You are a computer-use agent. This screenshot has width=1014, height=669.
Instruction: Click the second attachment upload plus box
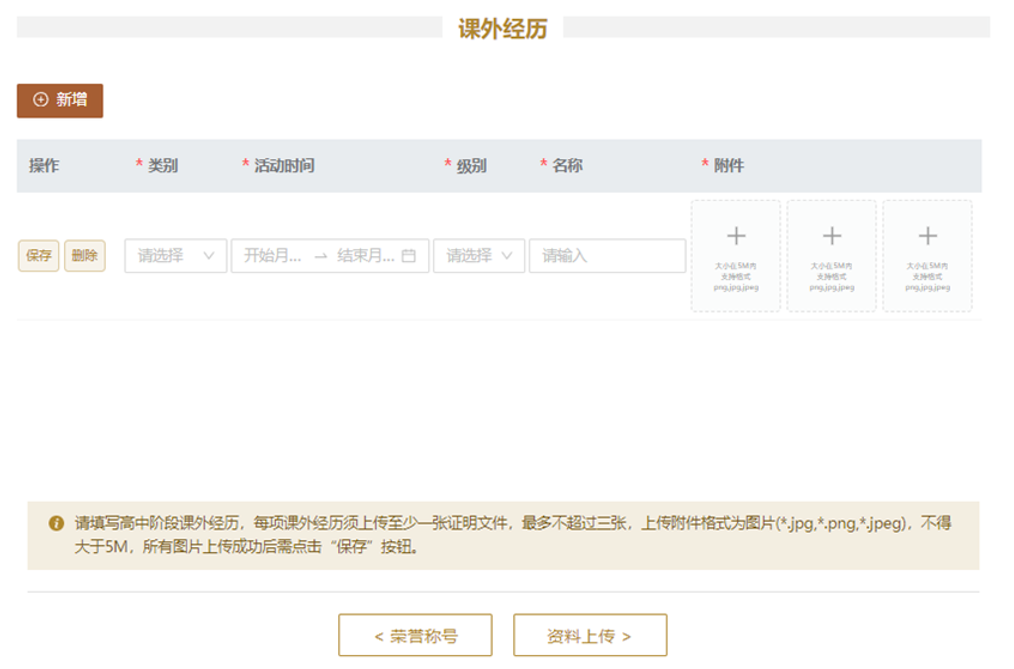point(831,255)
